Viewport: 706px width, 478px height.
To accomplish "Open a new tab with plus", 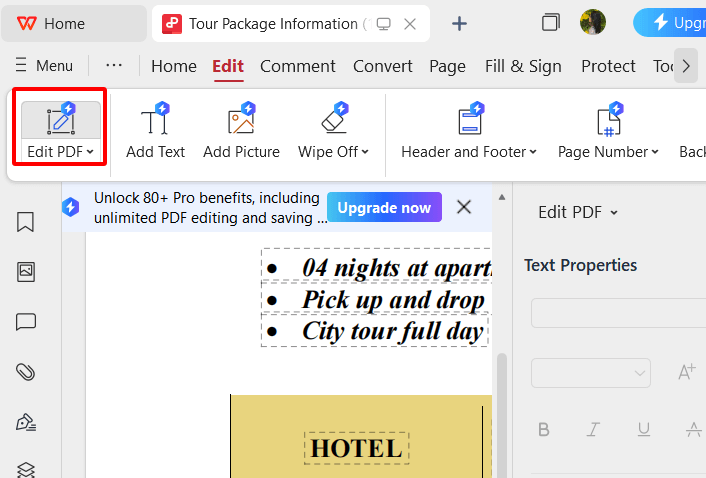I will 459,23.
